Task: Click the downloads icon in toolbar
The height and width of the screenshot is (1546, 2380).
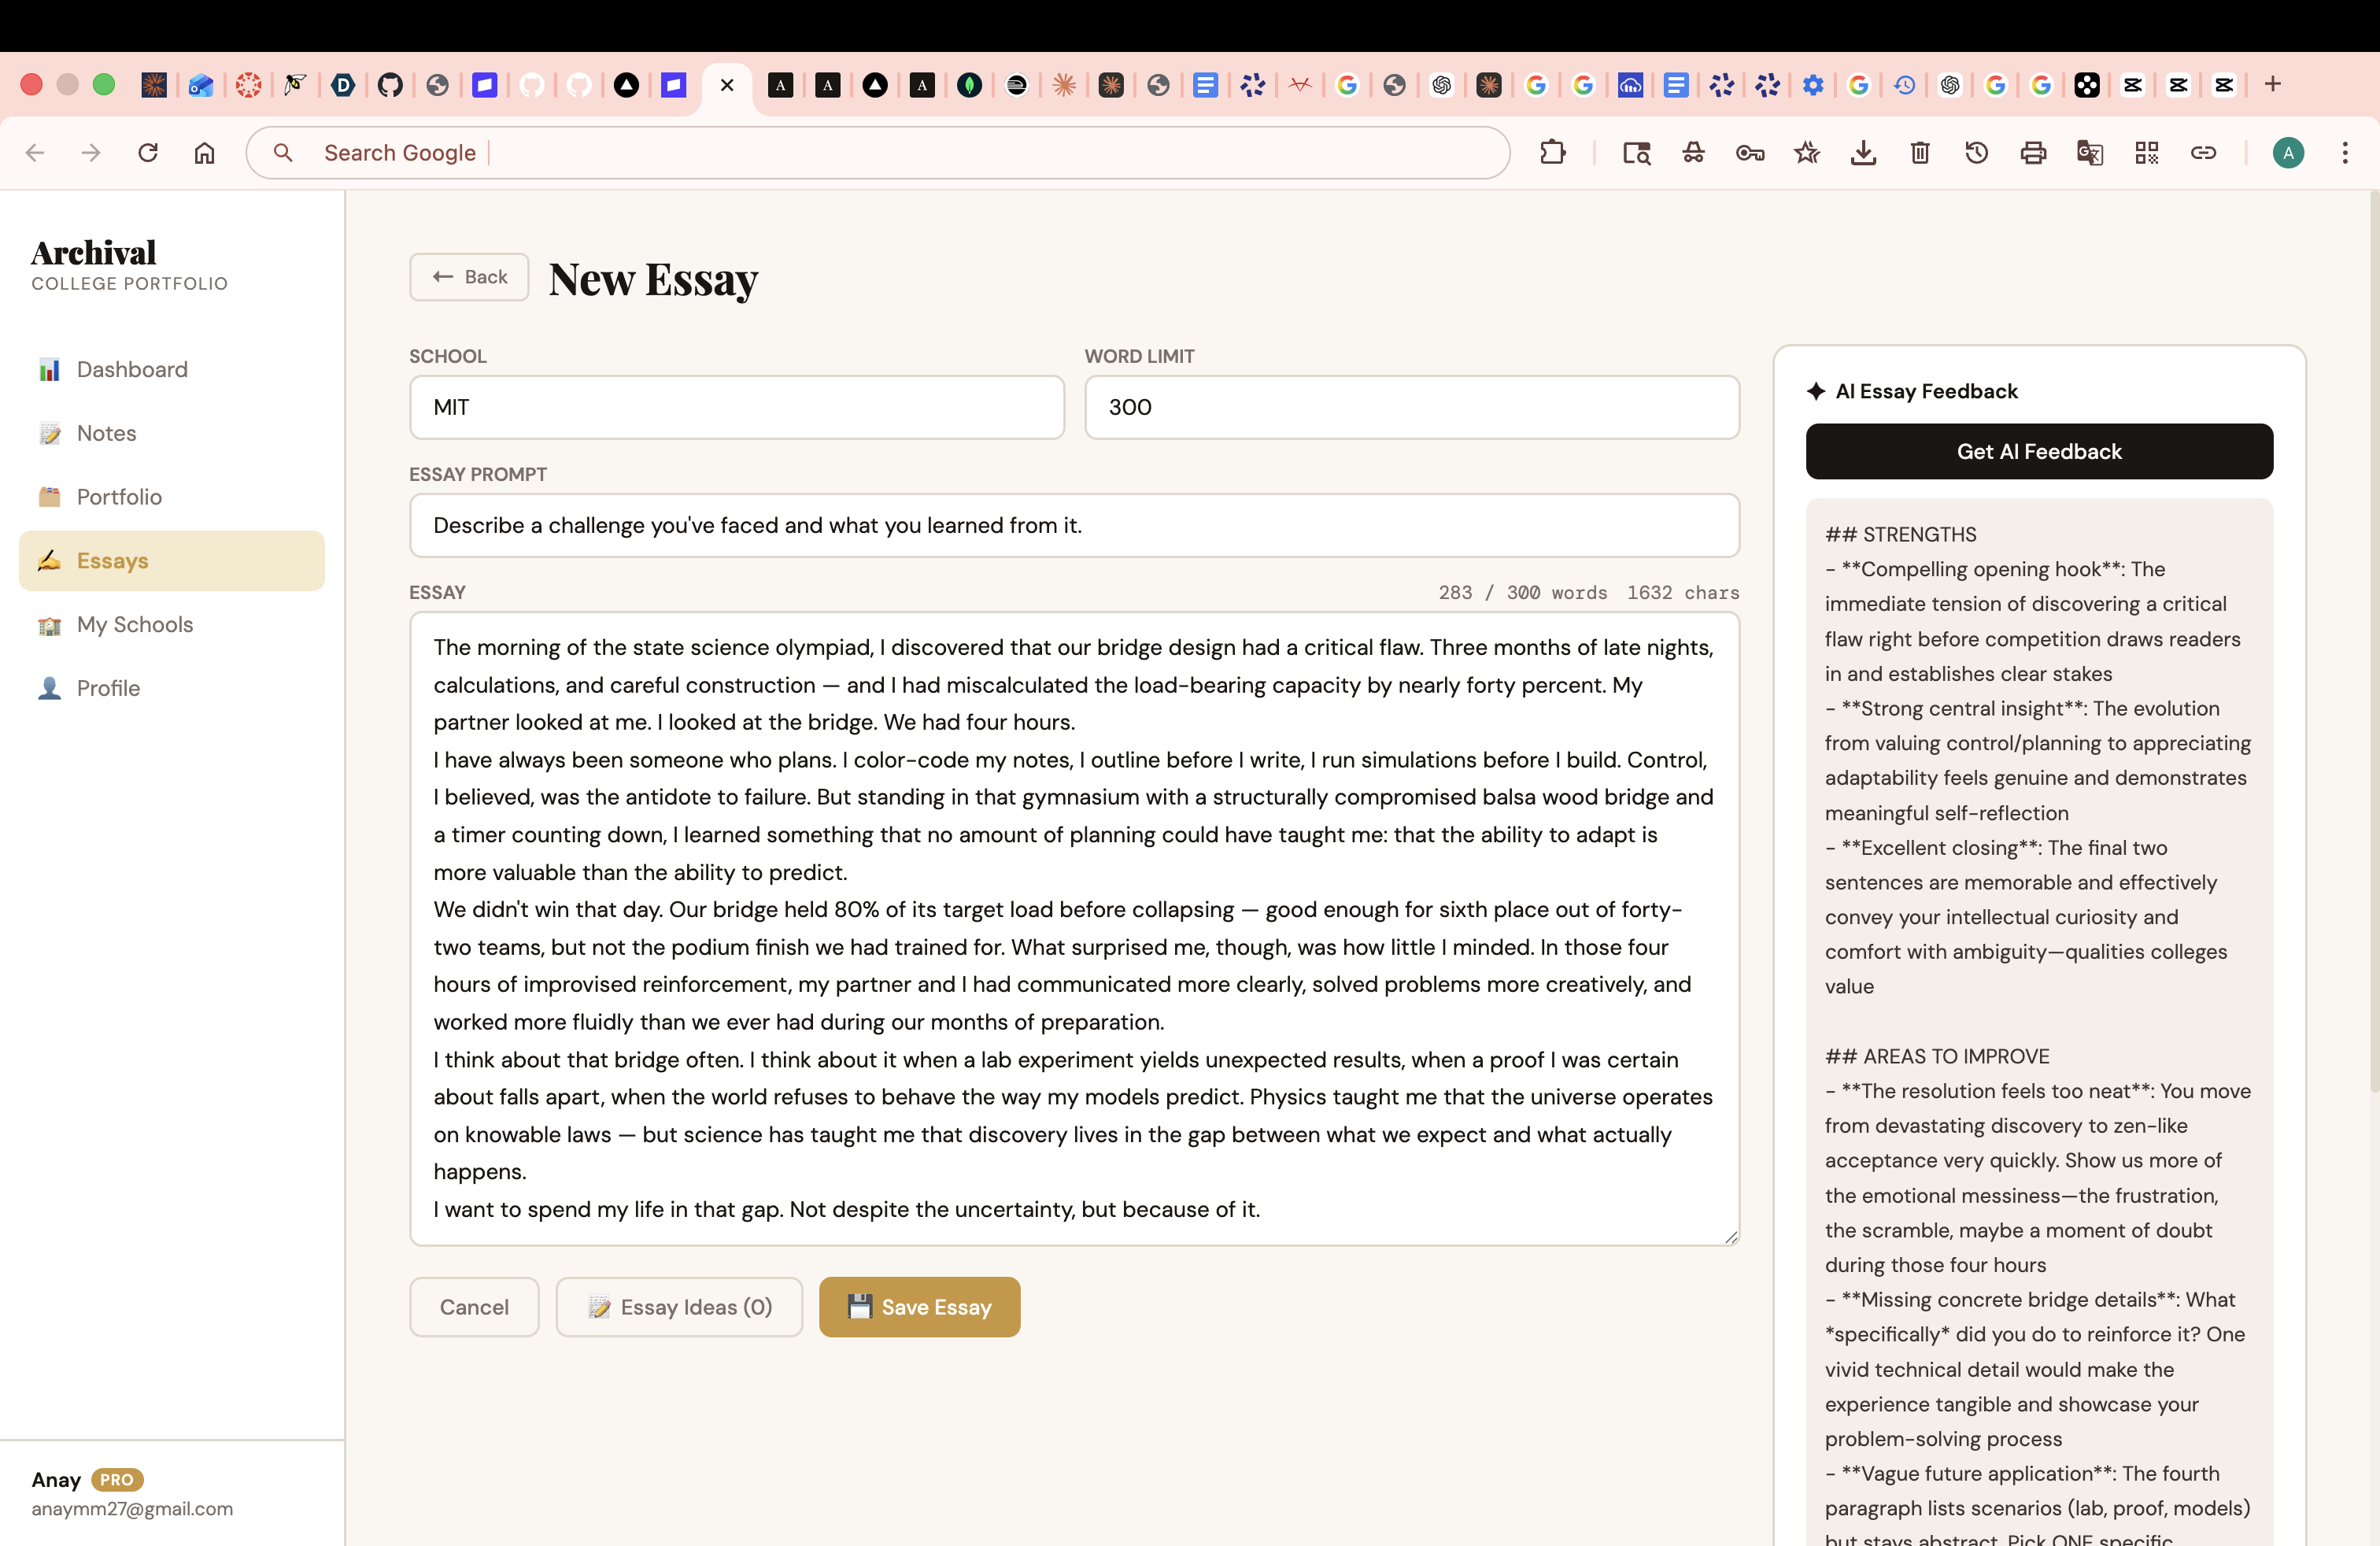Action: 1863,152
